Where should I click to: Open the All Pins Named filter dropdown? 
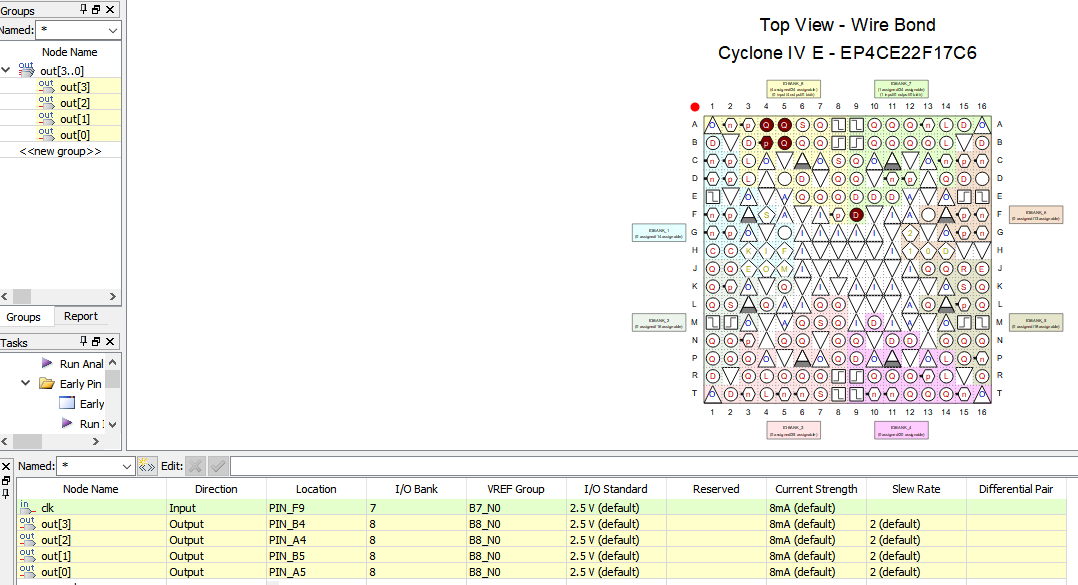[126, 466]
